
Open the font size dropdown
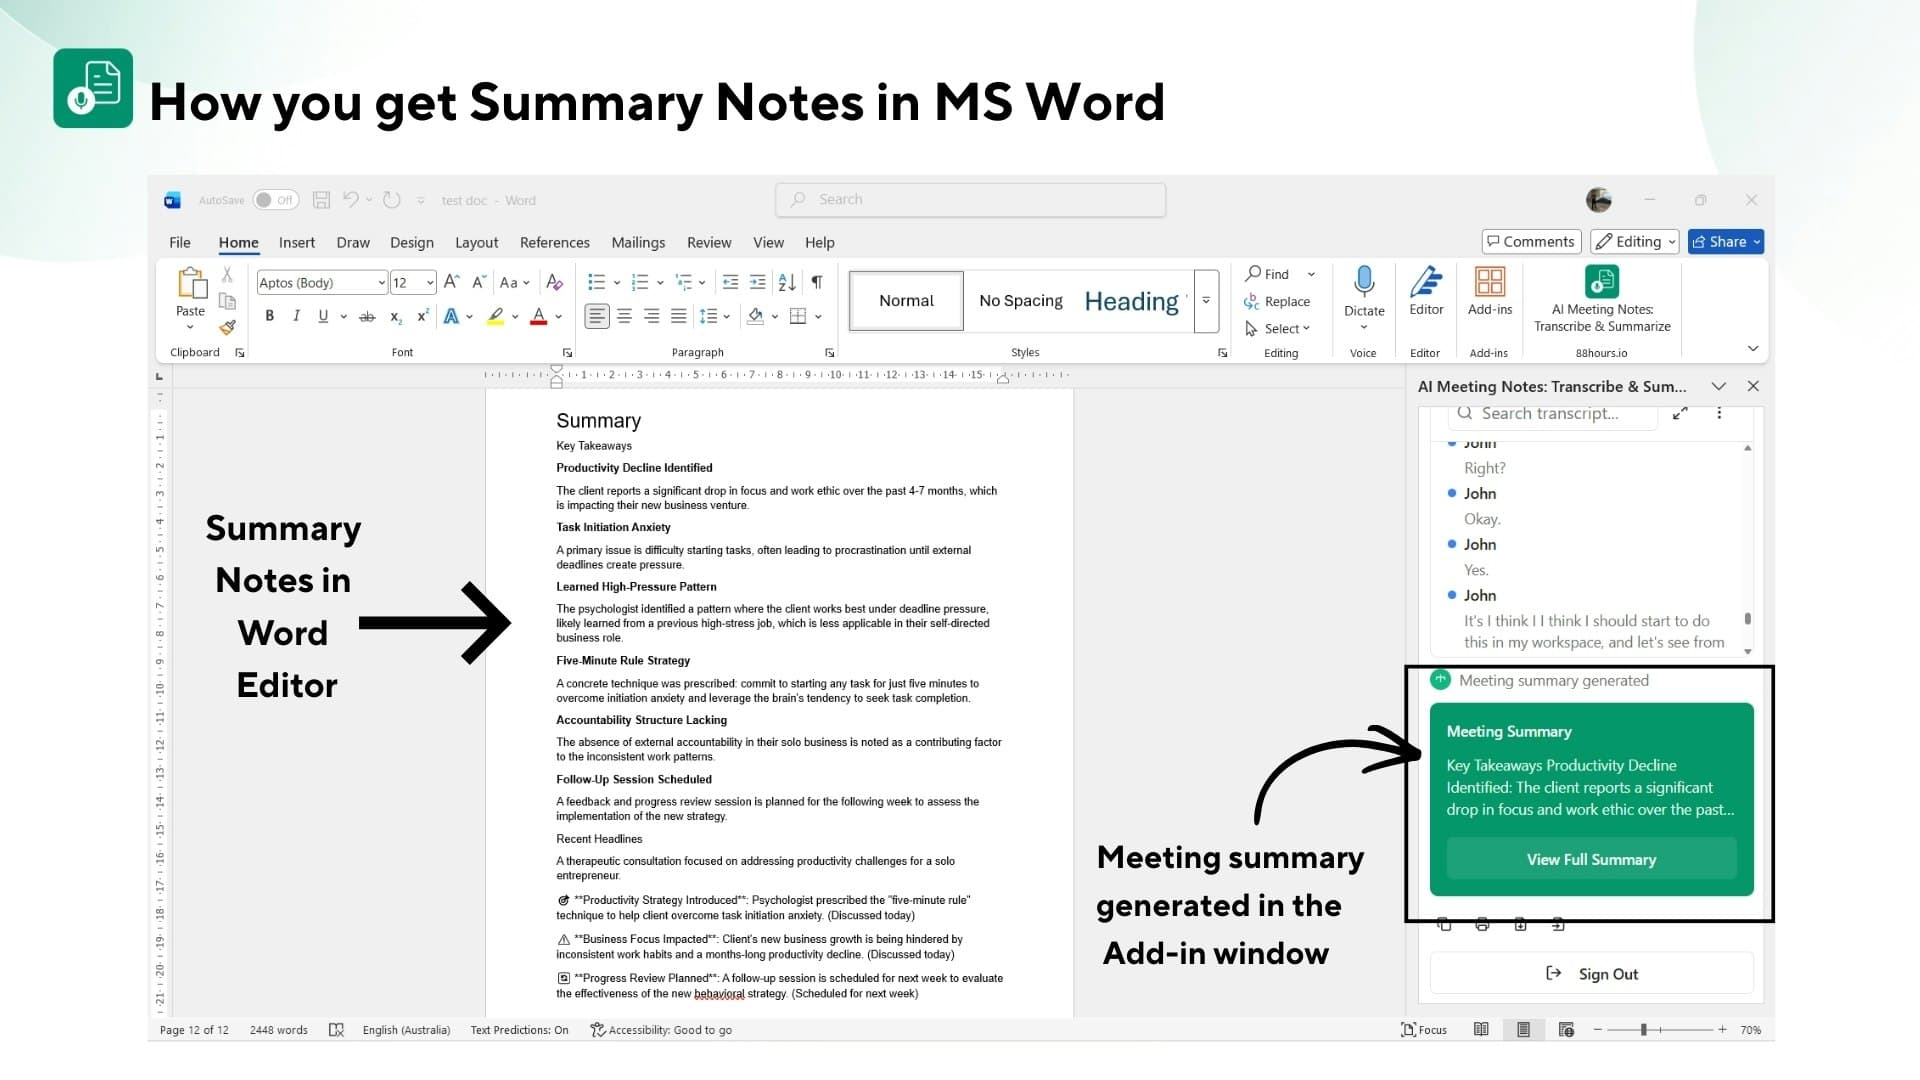coord(428,282)
